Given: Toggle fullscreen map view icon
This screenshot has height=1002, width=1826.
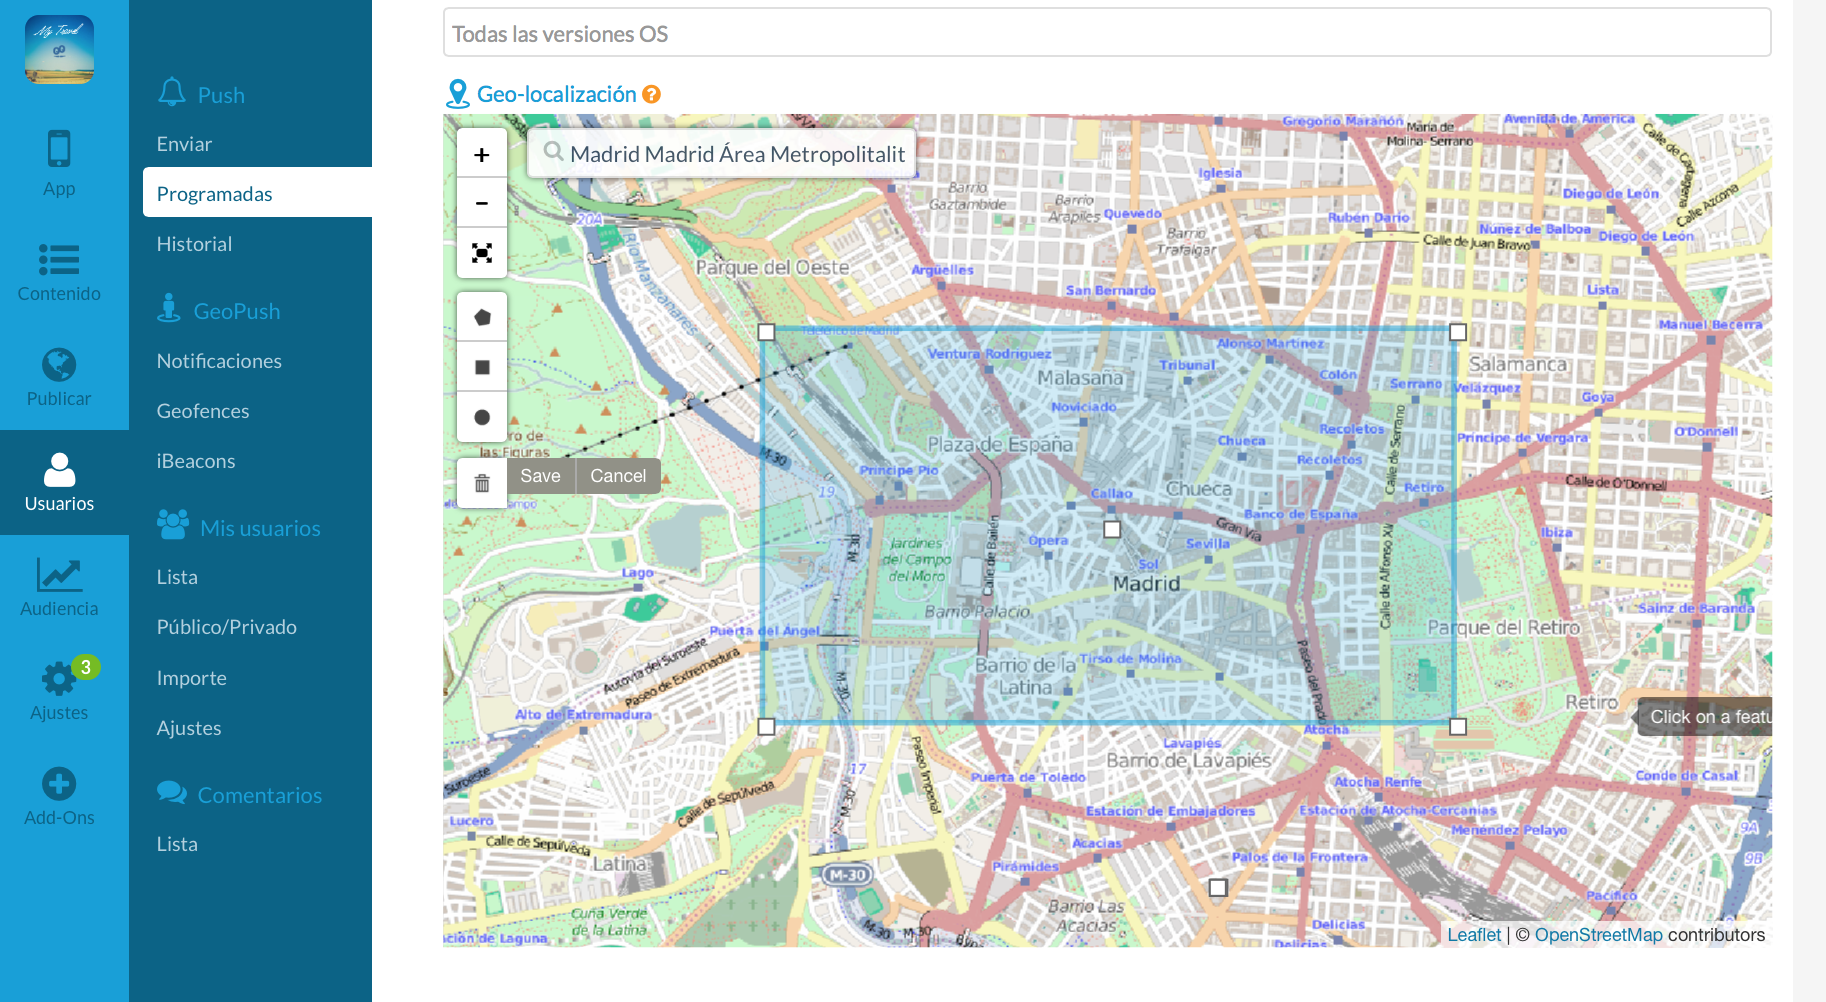Looking at the screenshot, I should point(482,253).
